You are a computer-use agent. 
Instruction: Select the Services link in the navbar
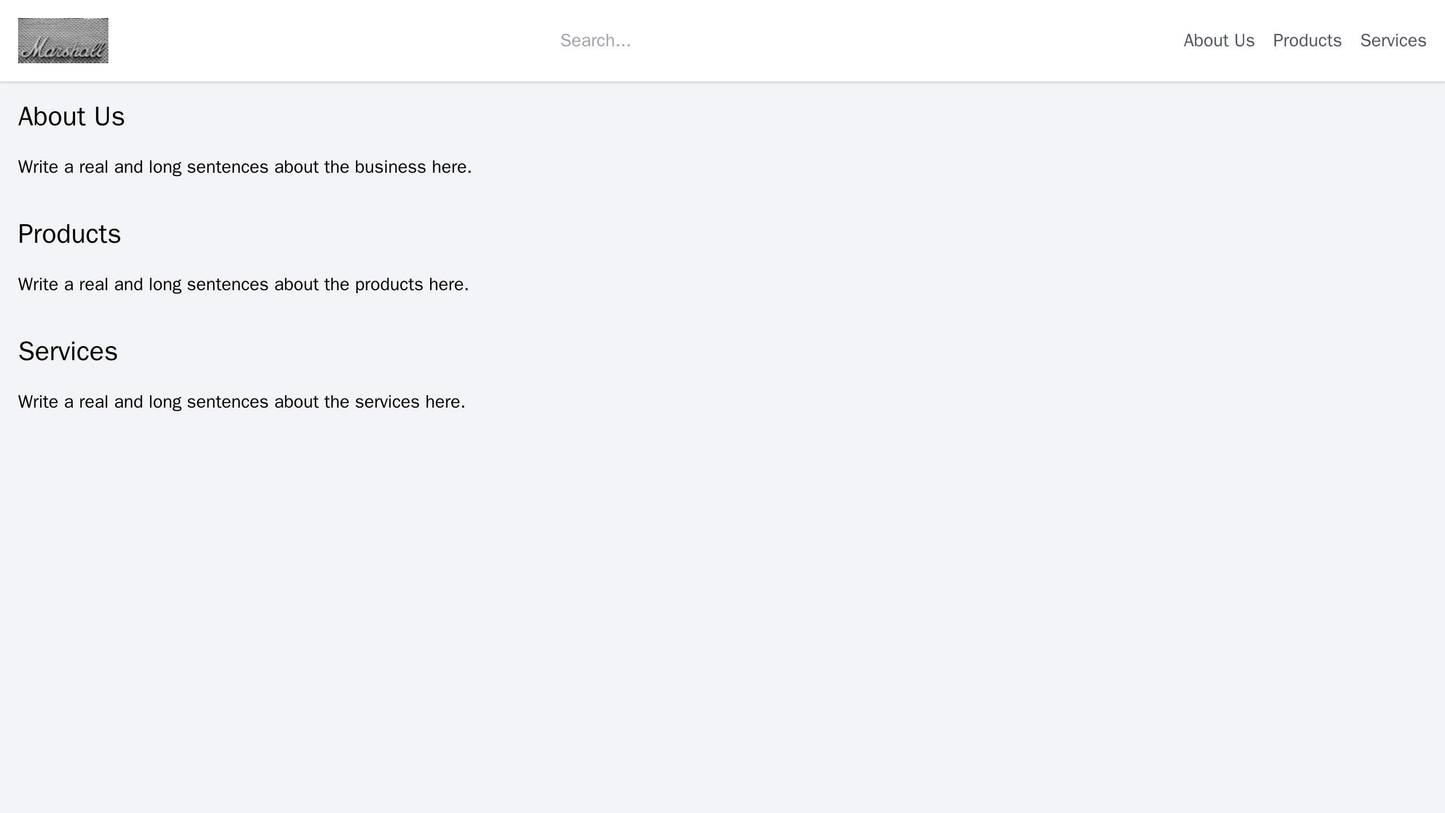pyautogui.click(x=1392, y=40)
